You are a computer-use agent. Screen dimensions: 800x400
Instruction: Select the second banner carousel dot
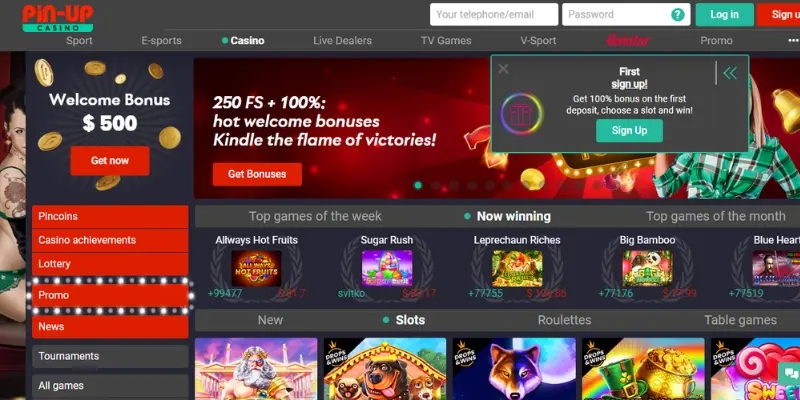click(436, 185)
